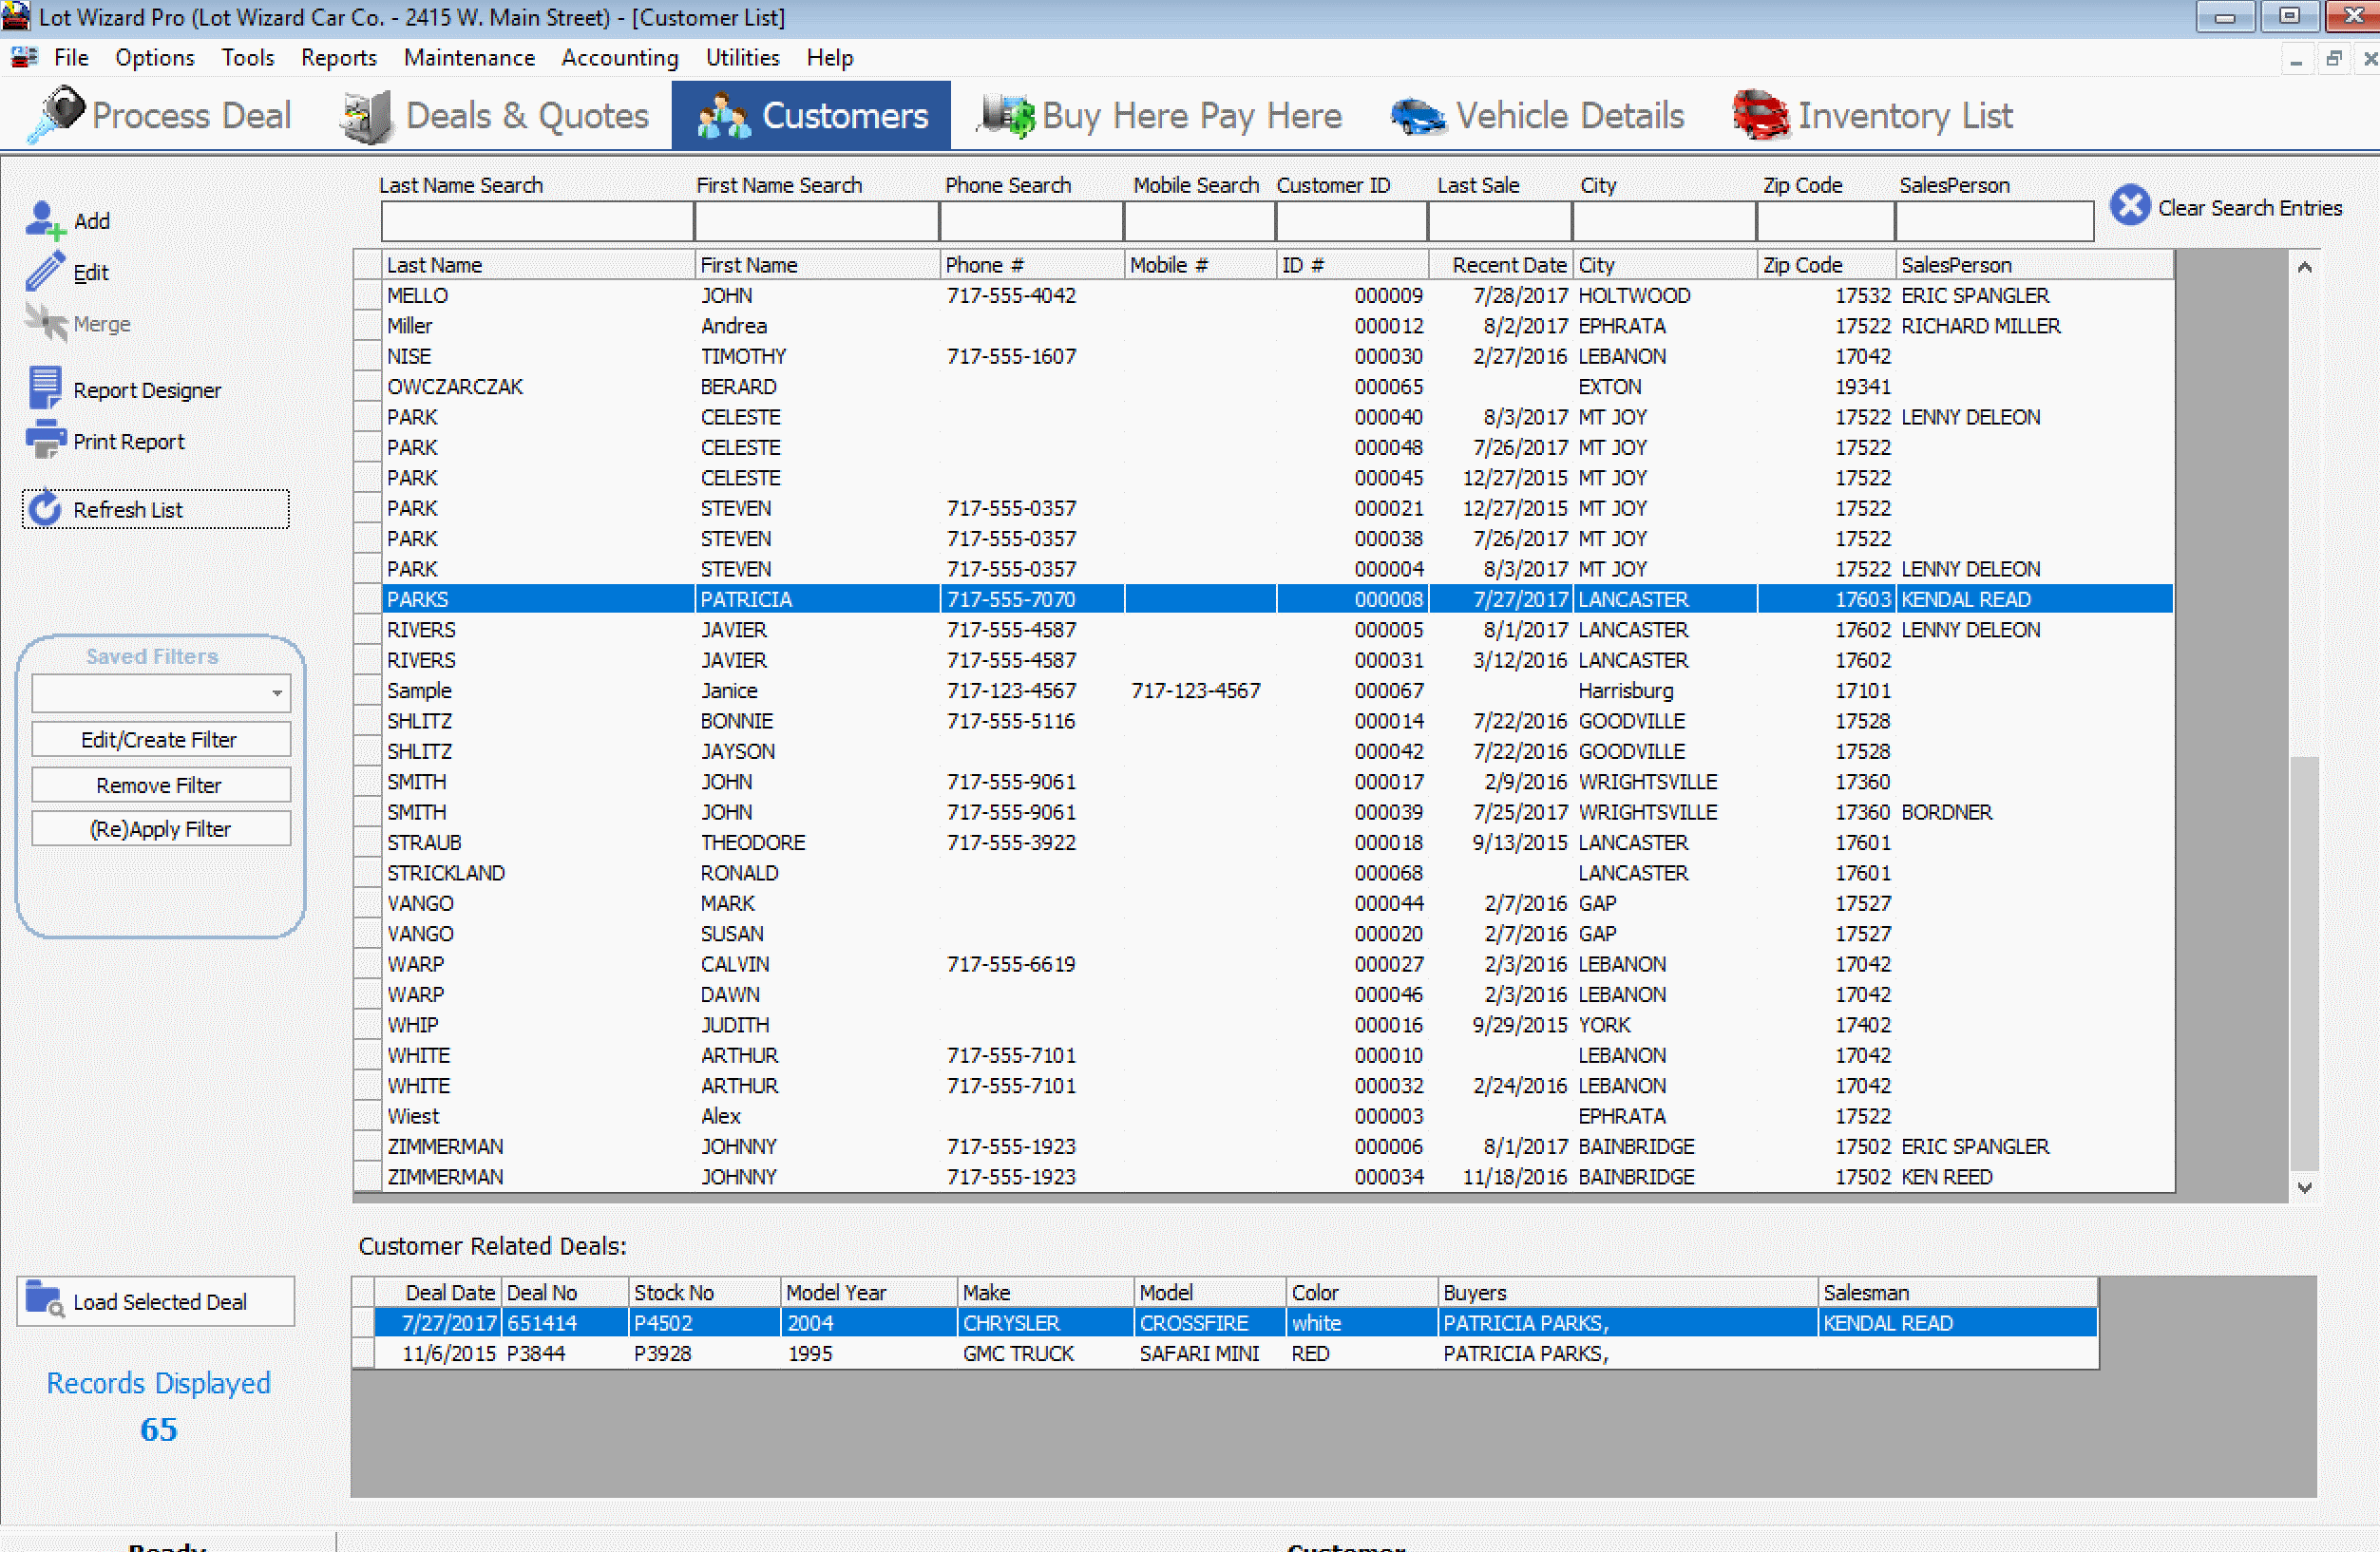The image size is (2380, 1552).
Task: Click Edit/Create Filter button
Action: pos(160,740)
